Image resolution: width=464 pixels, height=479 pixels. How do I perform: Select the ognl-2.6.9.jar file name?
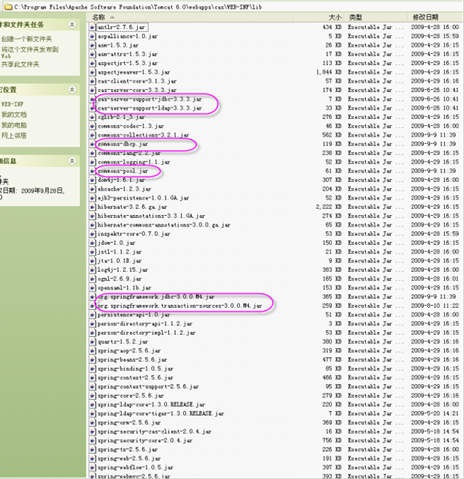point(120,279)
